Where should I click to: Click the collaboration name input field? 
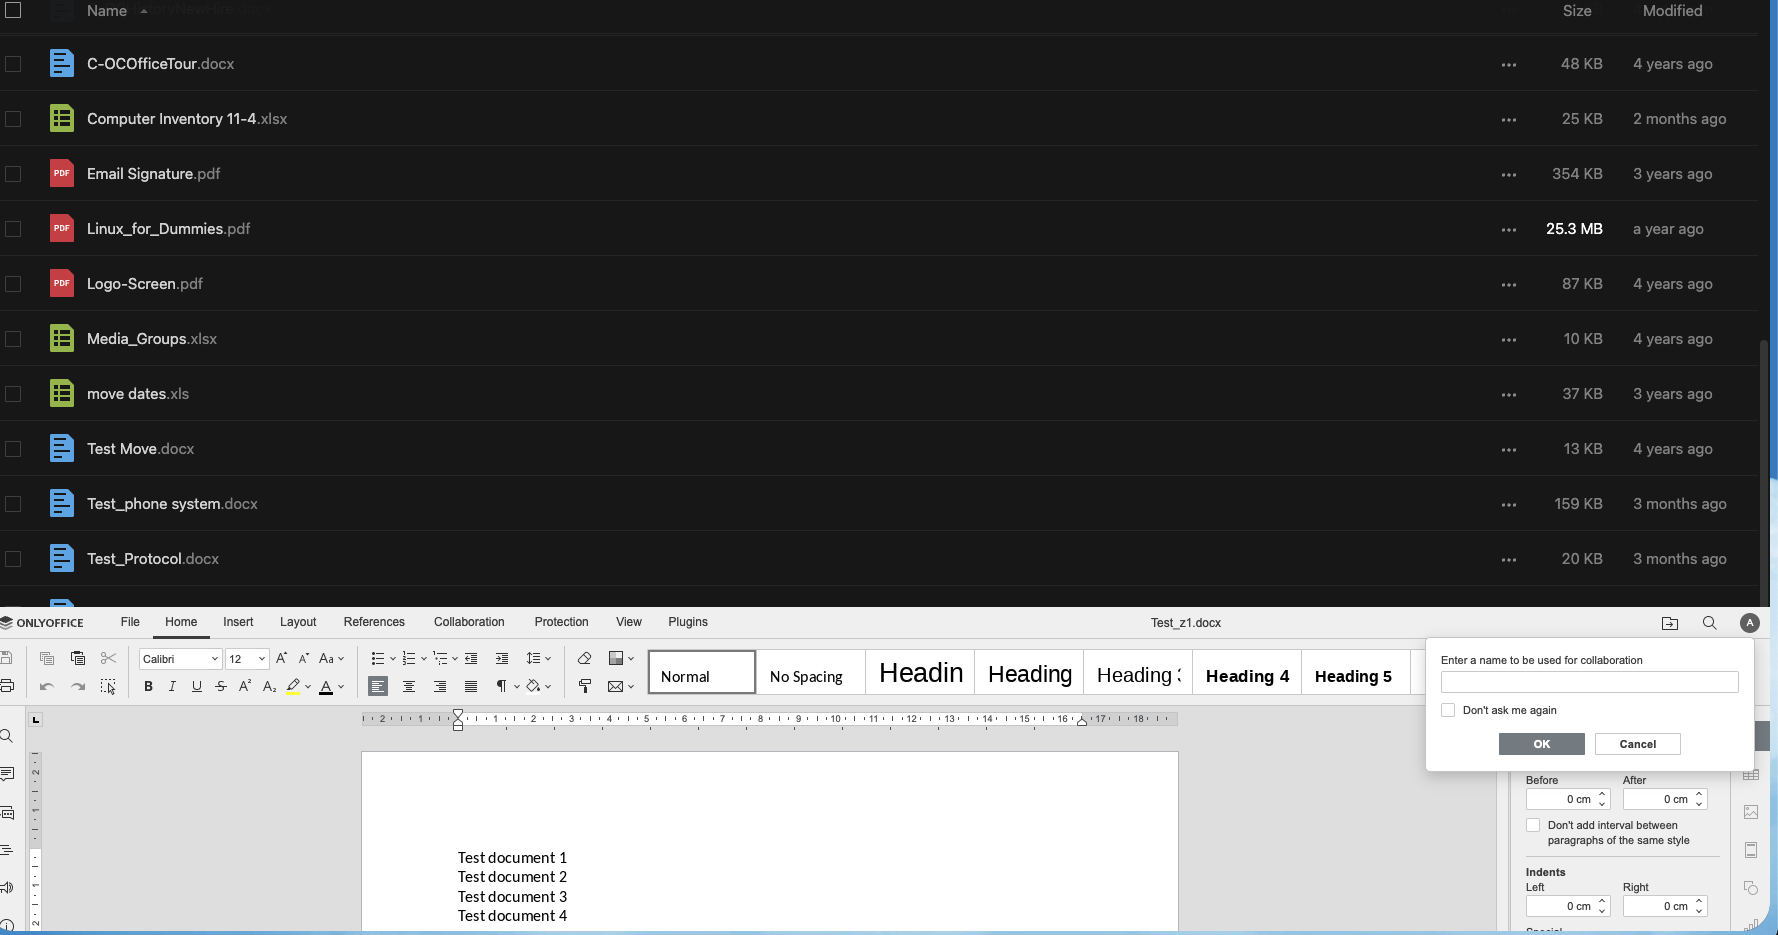tap(1589, 681)
